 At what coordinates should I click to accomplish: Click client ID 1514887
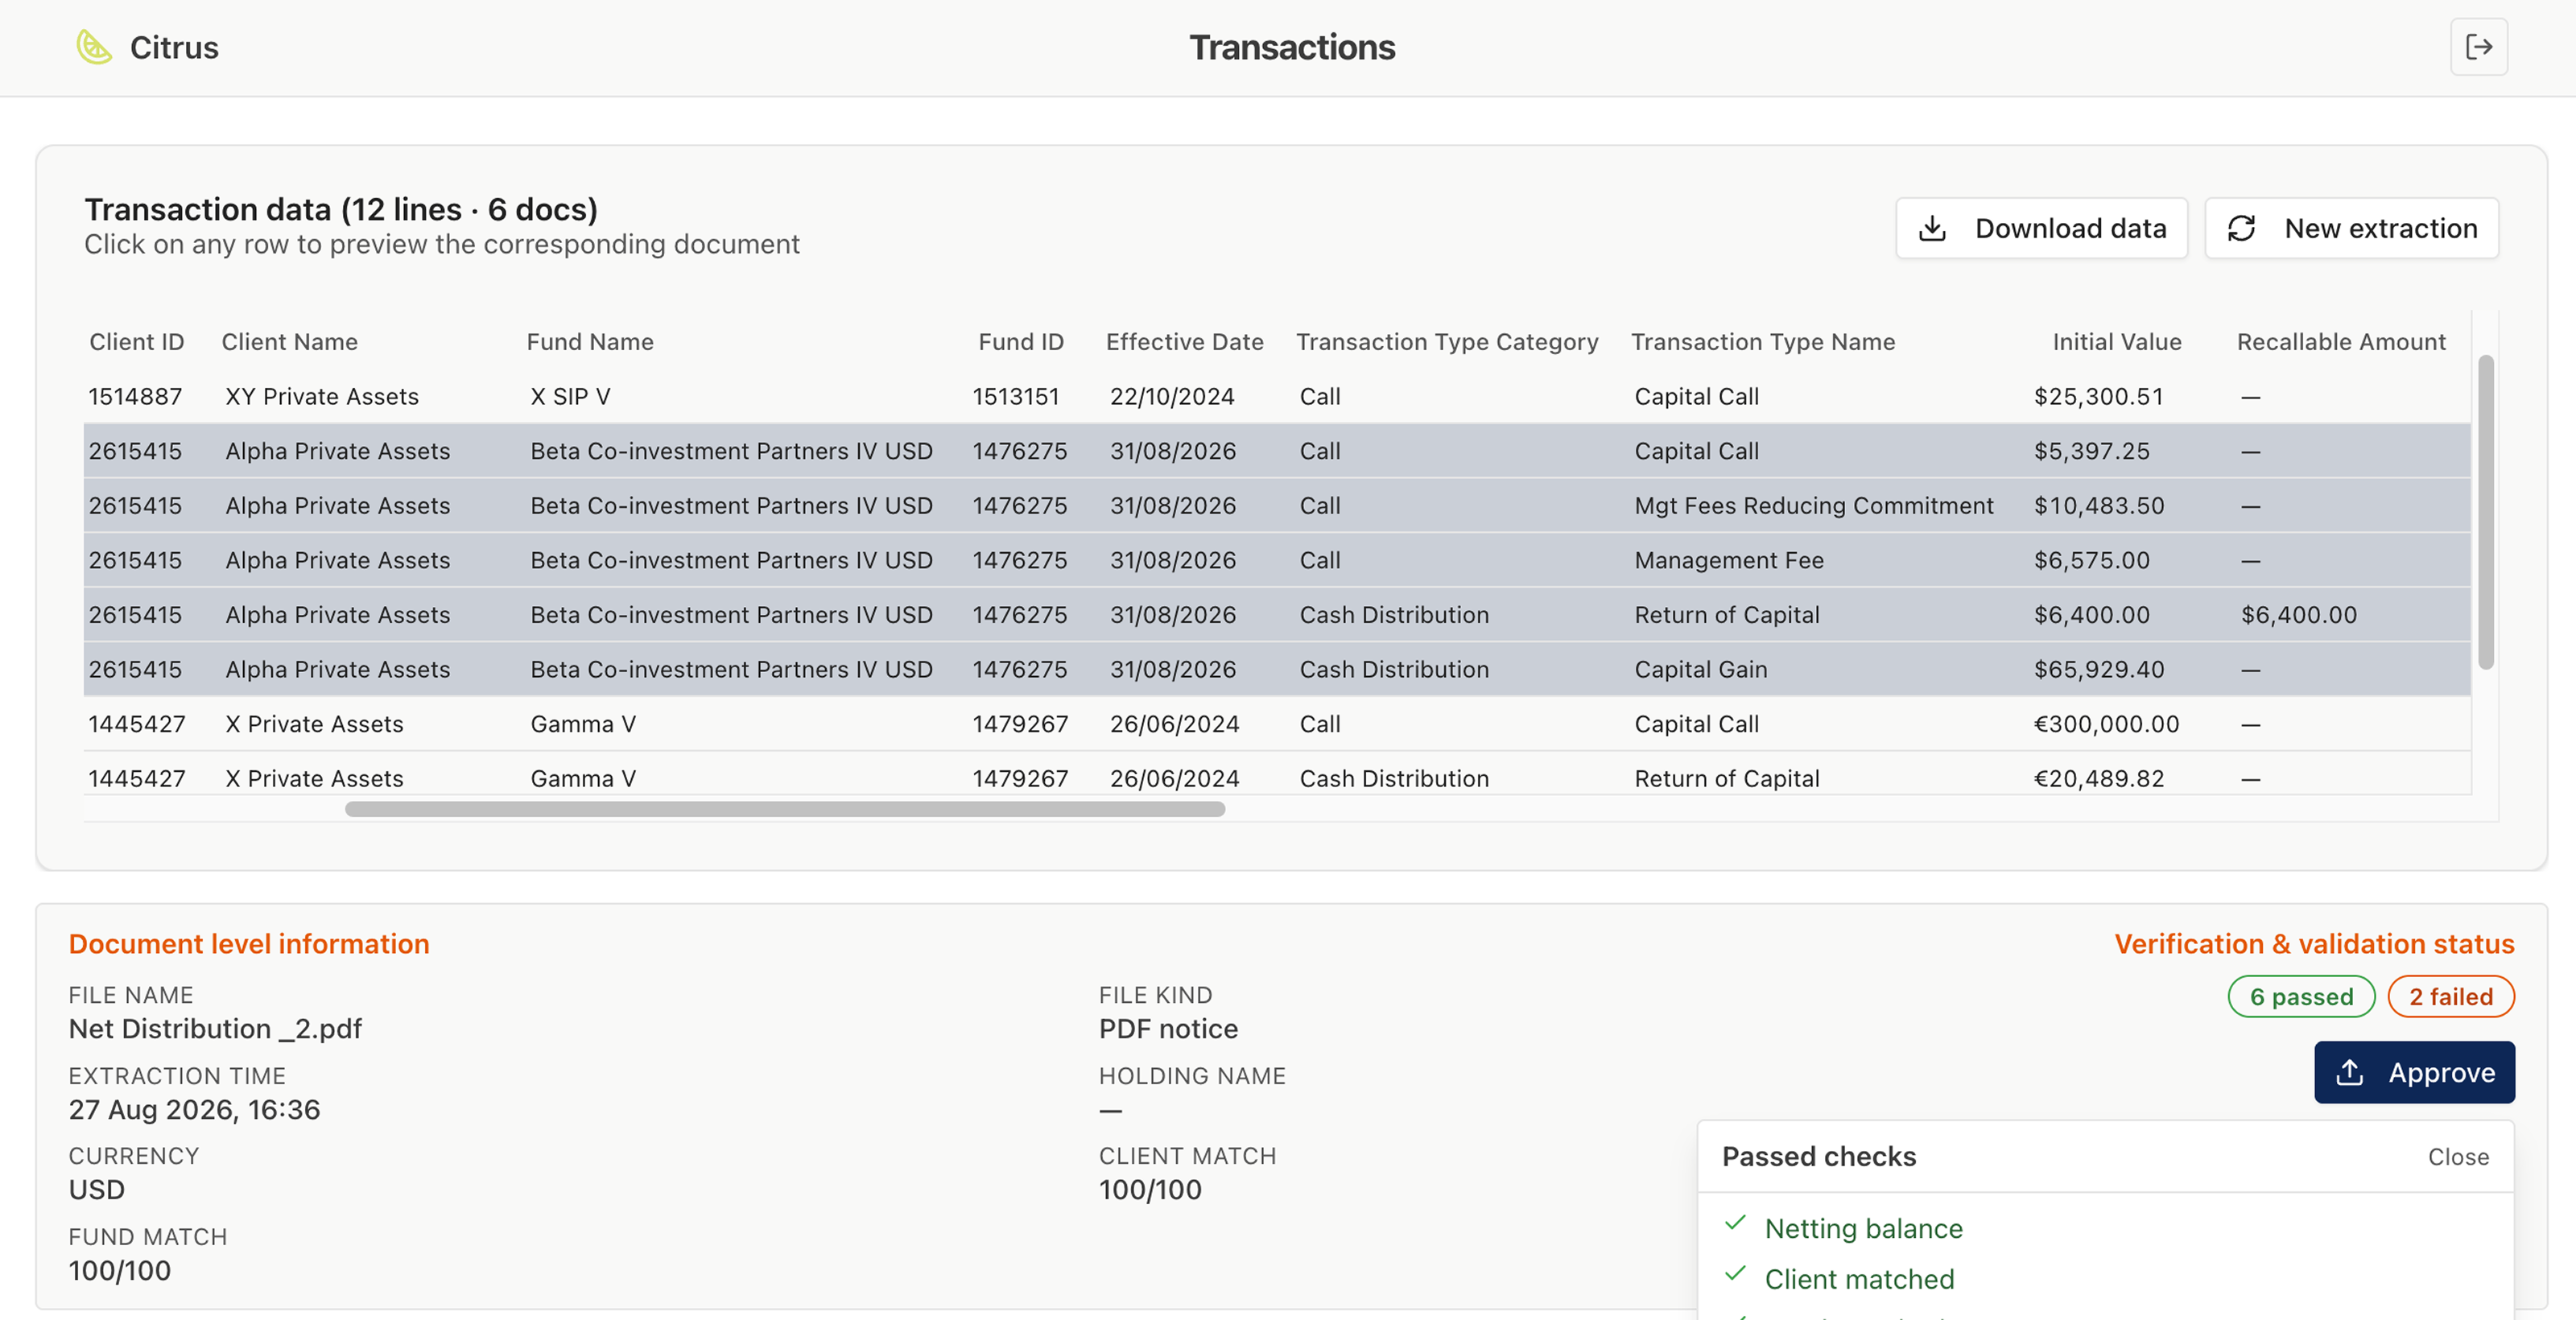point(135,396)
